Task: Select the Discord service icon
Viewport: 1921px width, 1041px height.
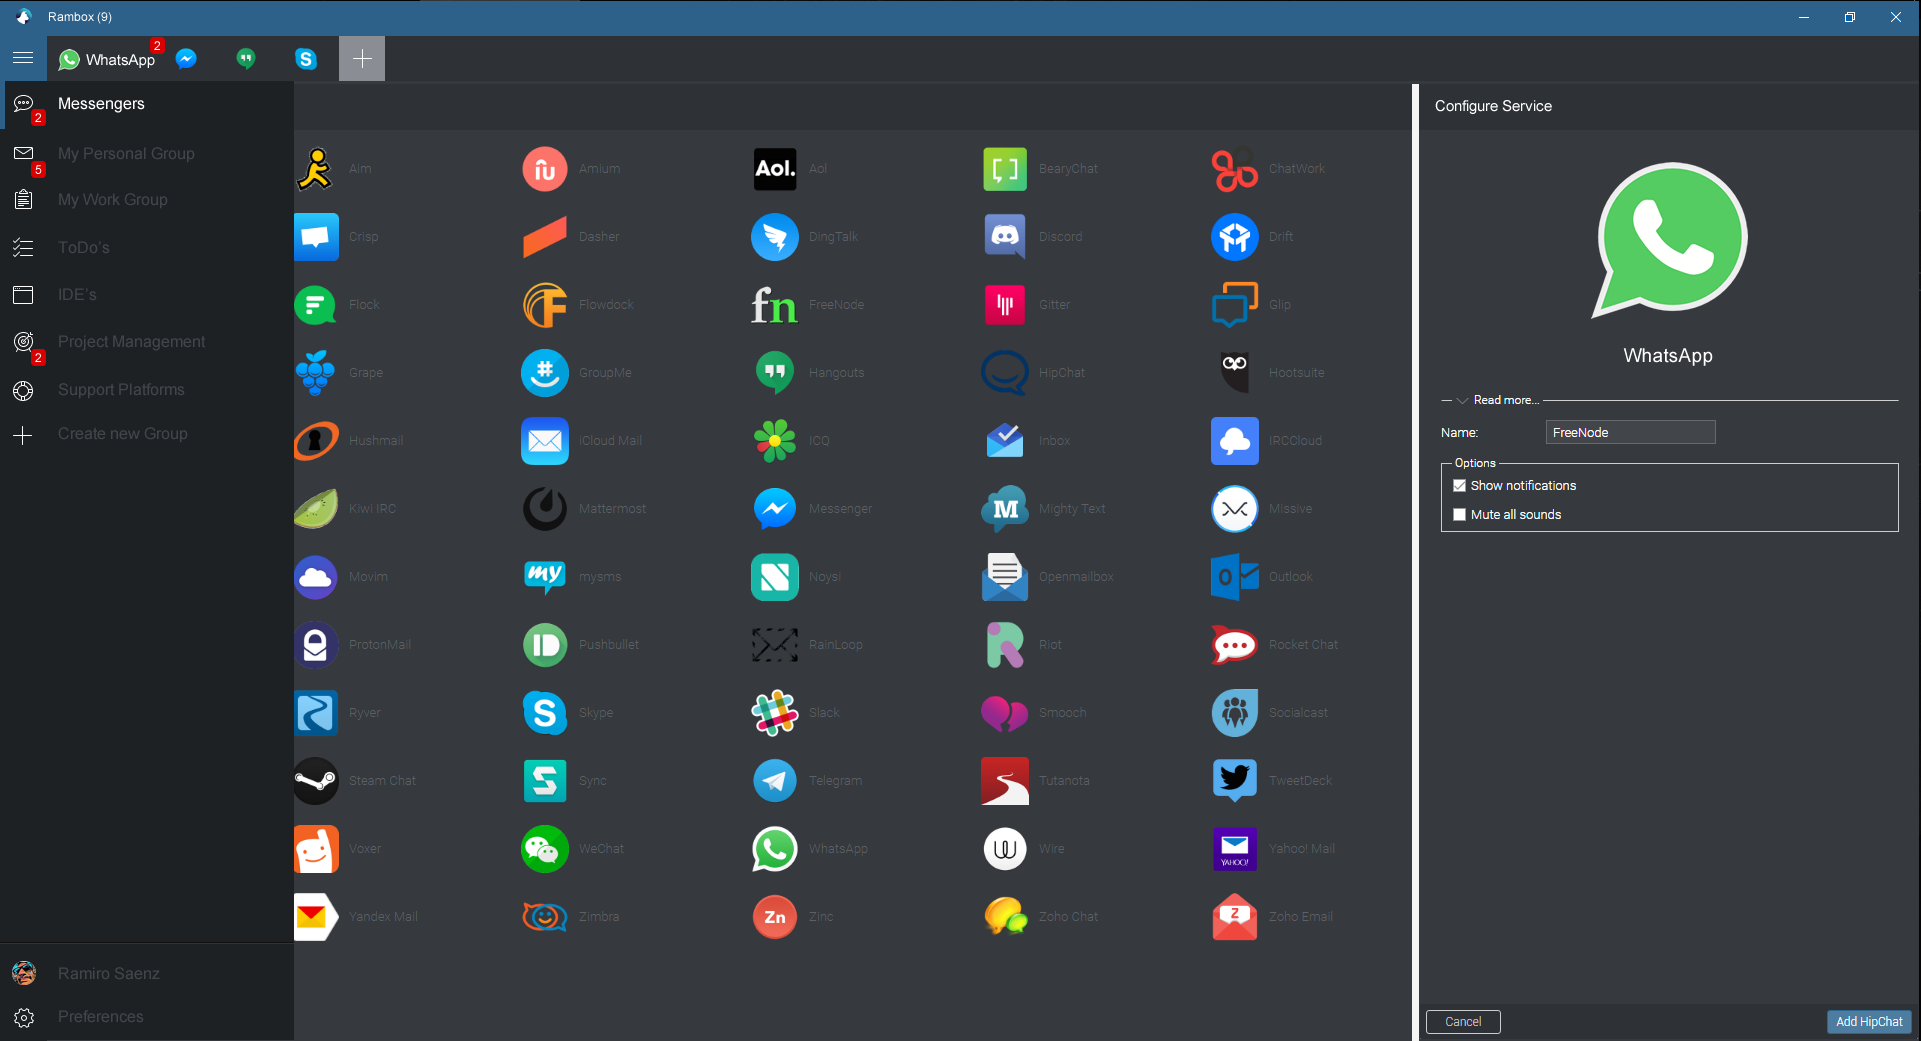Action: click(x=1005, y=237)
